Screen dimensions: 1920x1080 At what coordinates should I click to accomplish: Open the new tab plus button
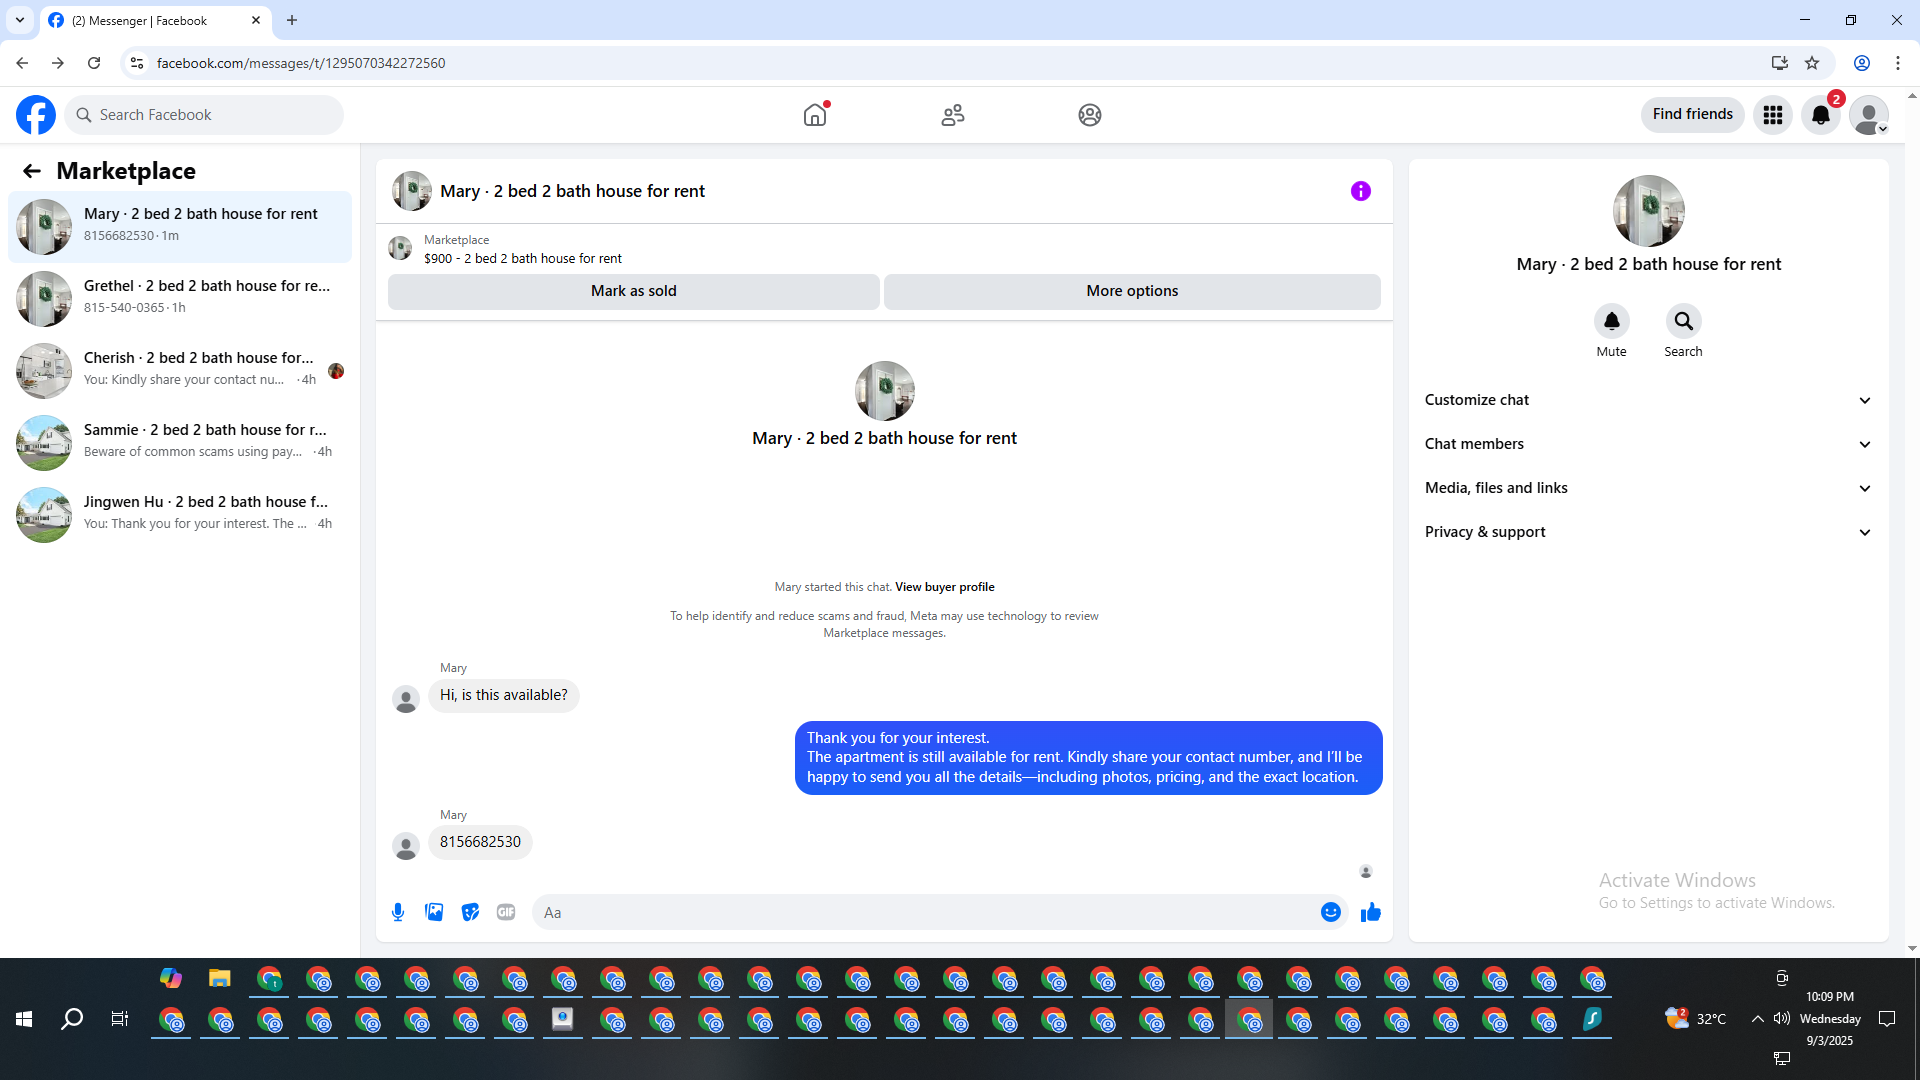292,20
